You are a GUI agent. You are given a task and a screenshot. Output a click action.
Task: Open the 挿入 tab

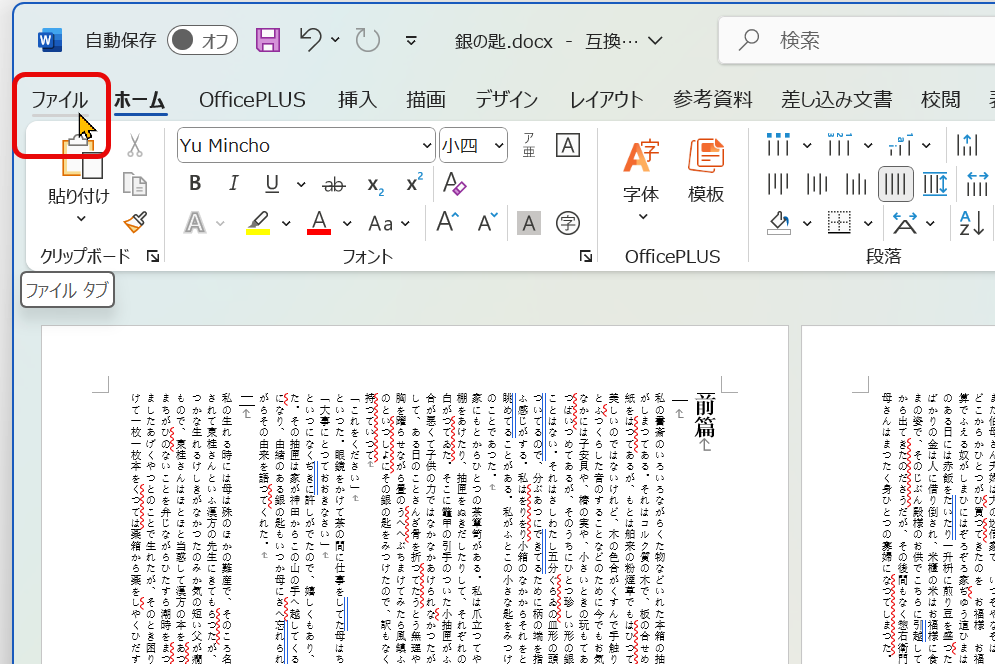[357, 100]
